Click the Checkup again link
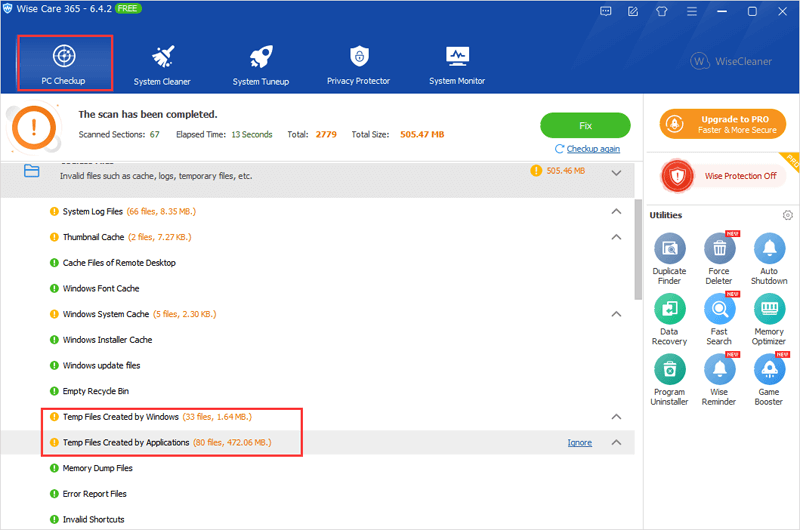 pyautogui.click(x=593, y=149)
